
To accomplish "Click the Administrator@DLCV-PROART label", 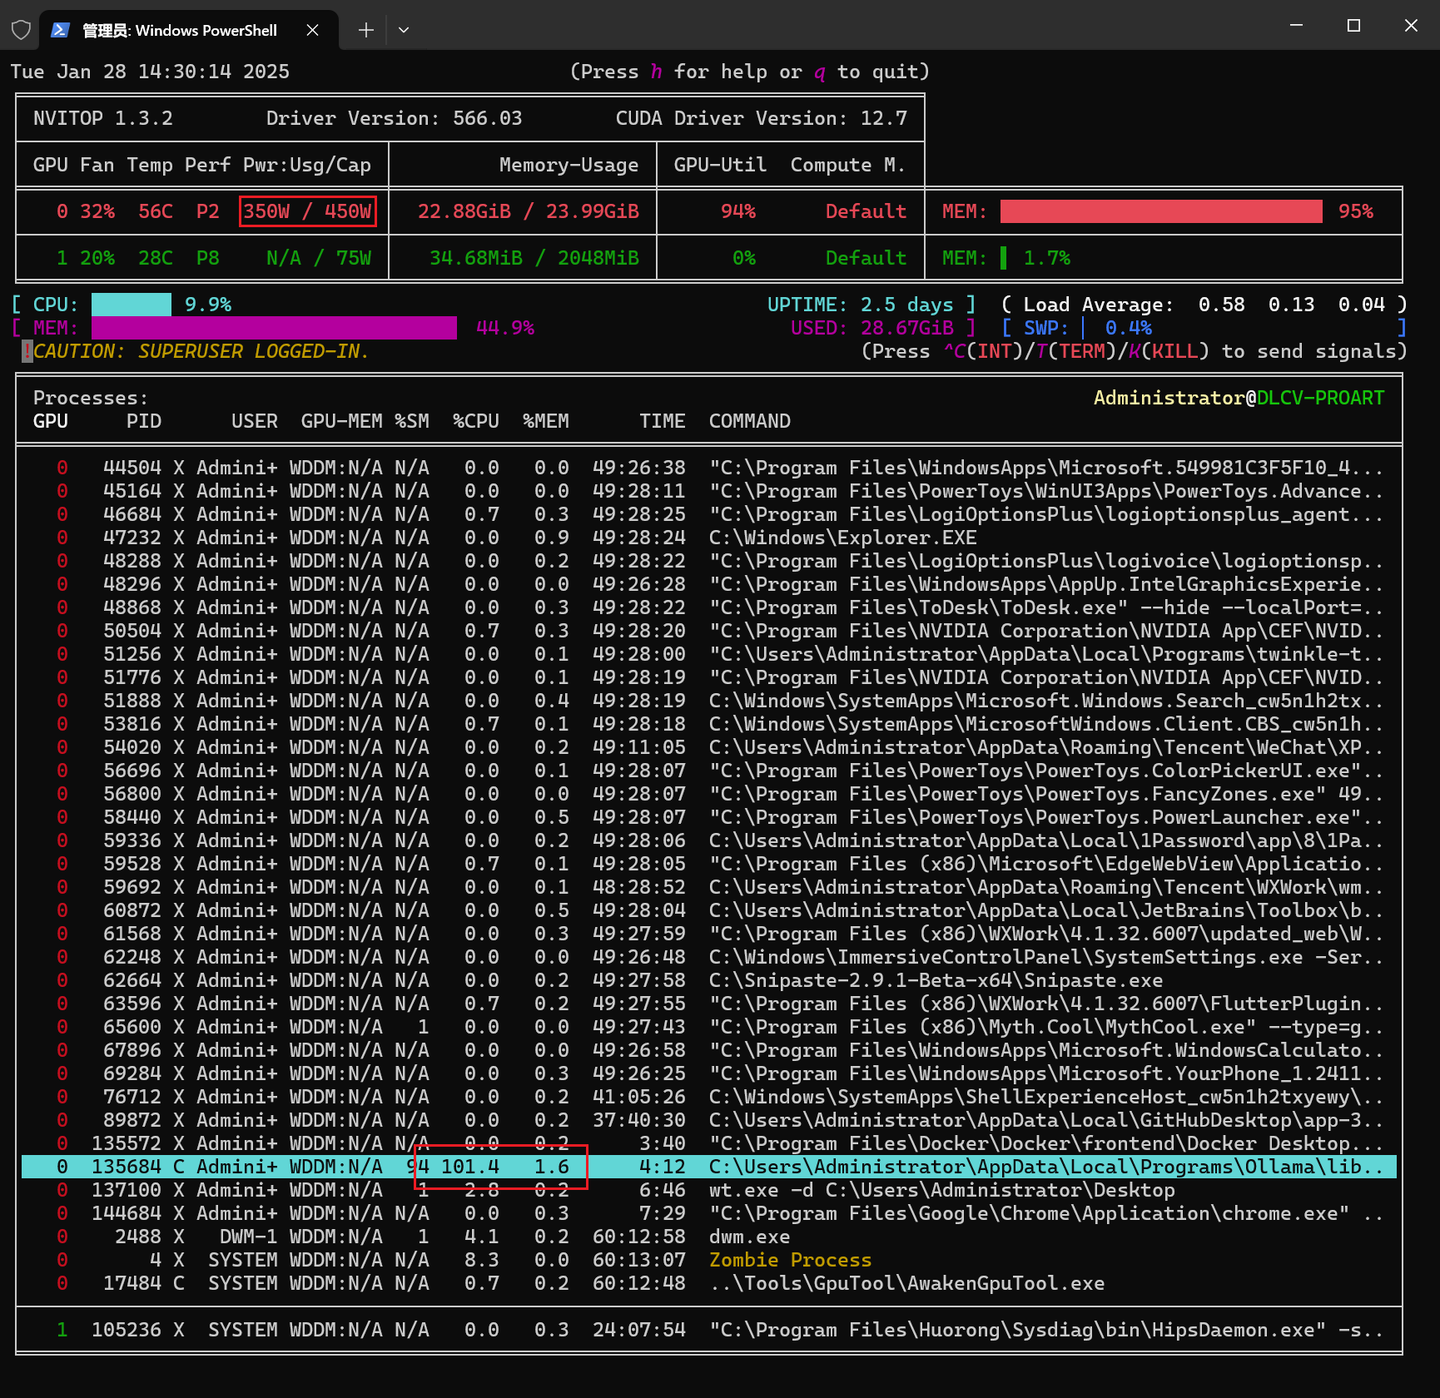I will (1240, 397).
